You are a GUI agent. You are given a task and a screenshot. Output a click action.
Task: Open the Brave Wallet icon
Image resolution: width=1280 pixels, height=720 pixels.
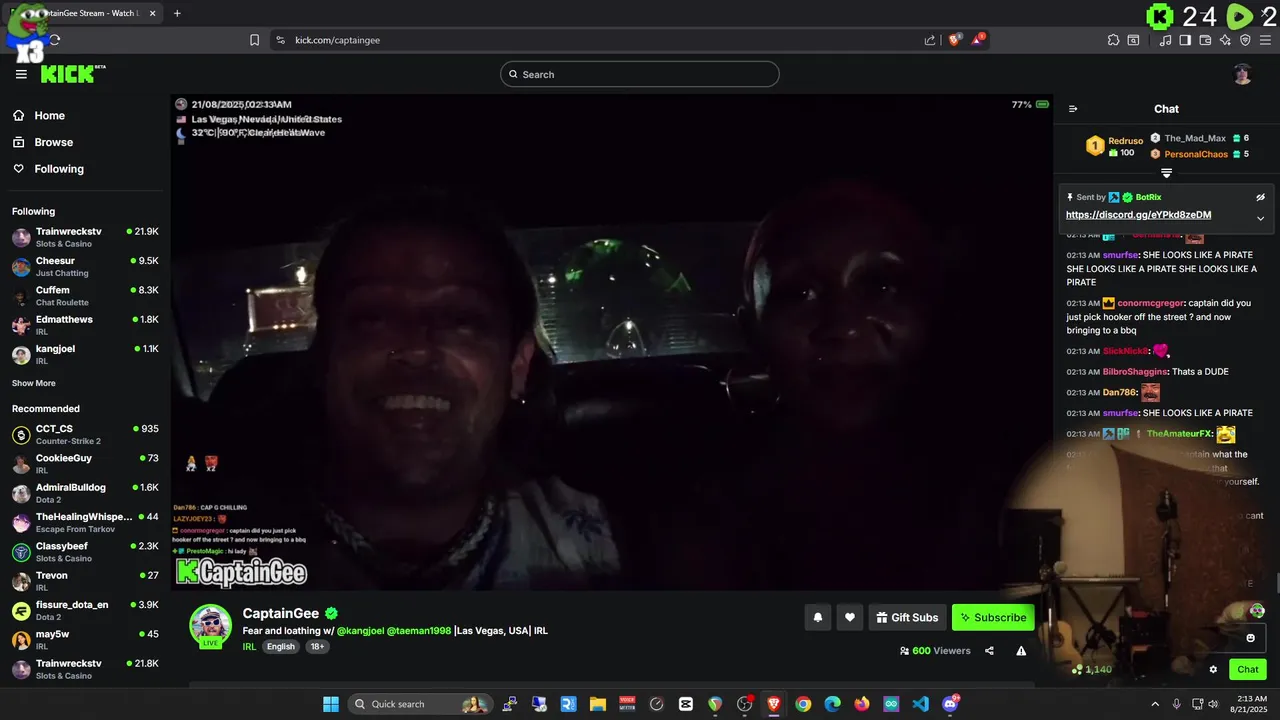coord(1205,40)
